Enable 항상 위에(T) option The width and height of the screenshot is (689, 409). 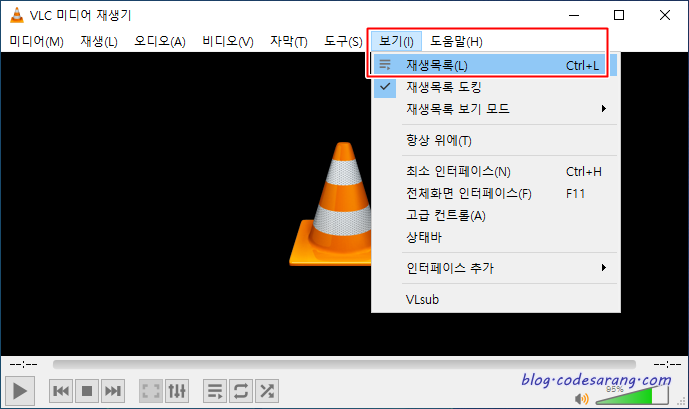tap(496, 141)
